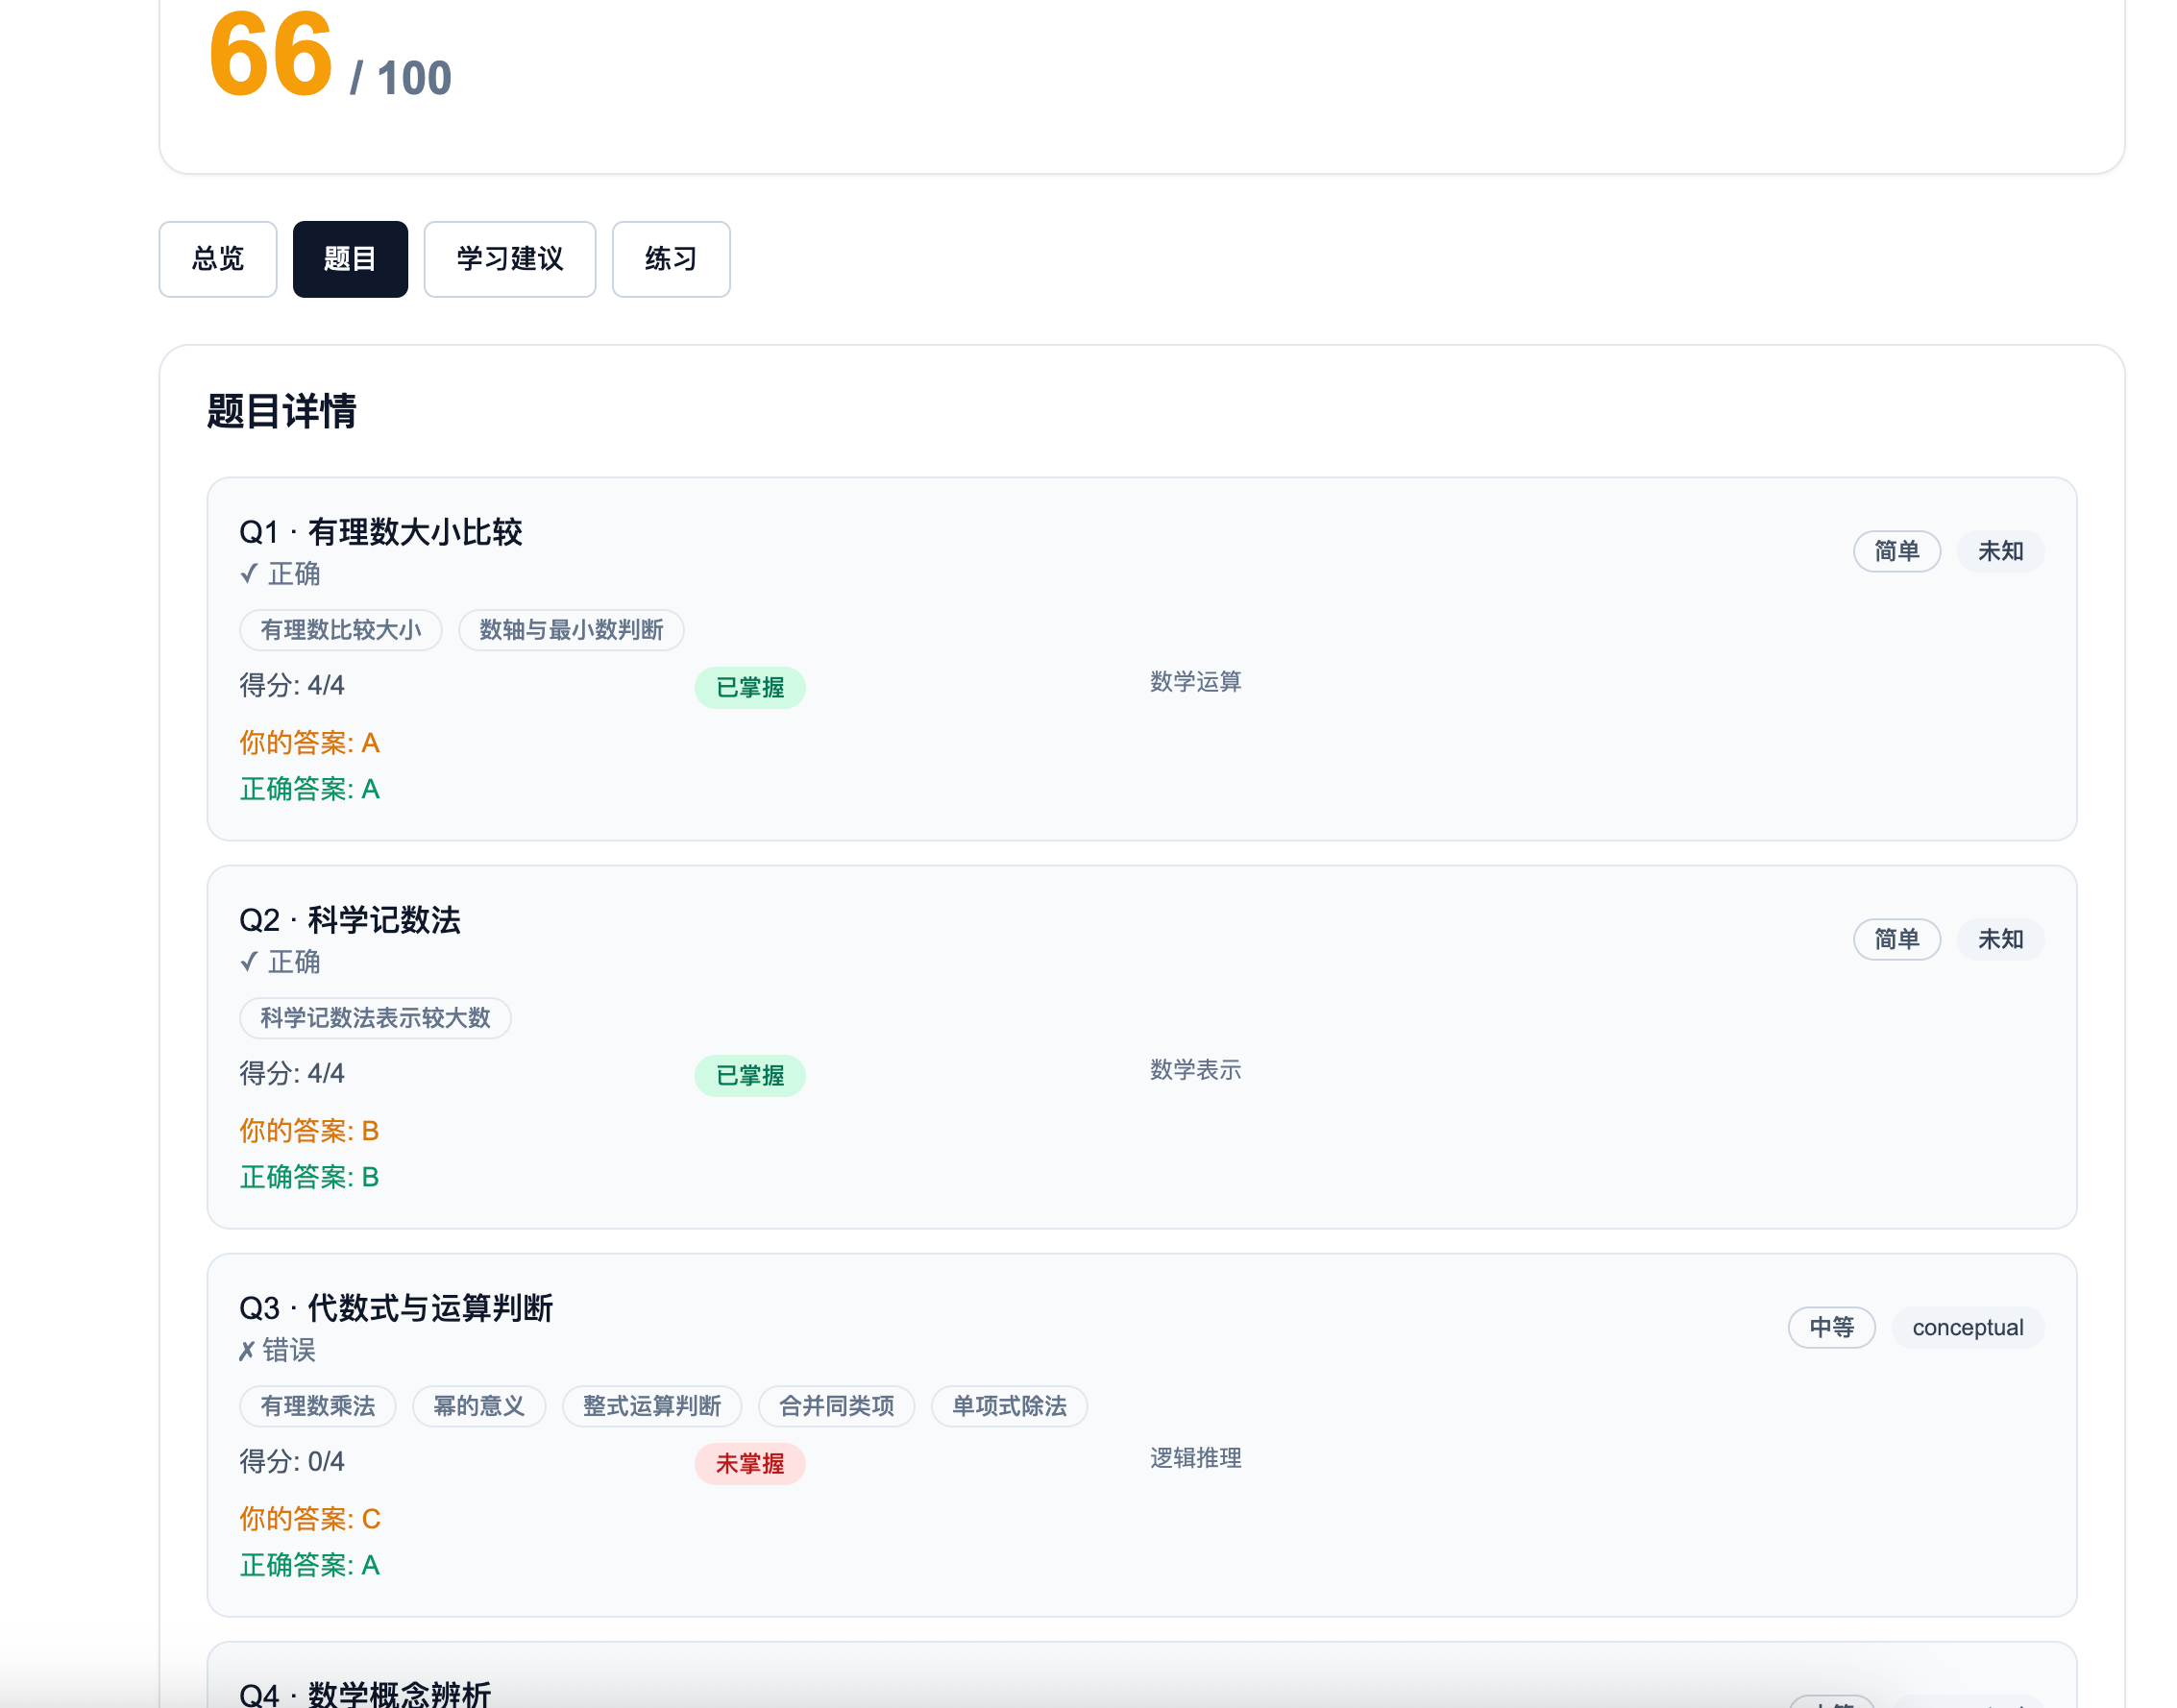This screenshot has height=1708, width=2177.
Task: Select the 单项式除法 tag
Action: tap(1008, 1406)
